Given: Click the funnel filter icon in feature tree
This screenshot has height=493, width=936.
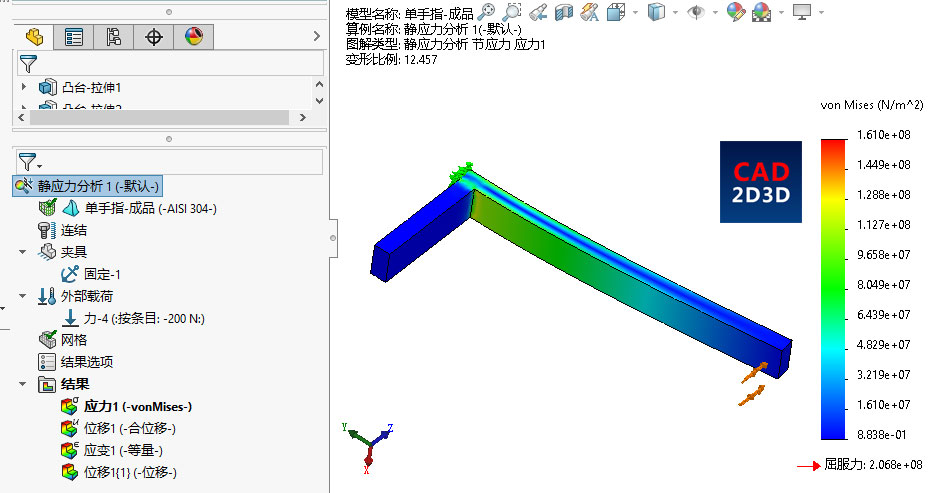Looking at the screenshot, I should [x=28, y=63].
